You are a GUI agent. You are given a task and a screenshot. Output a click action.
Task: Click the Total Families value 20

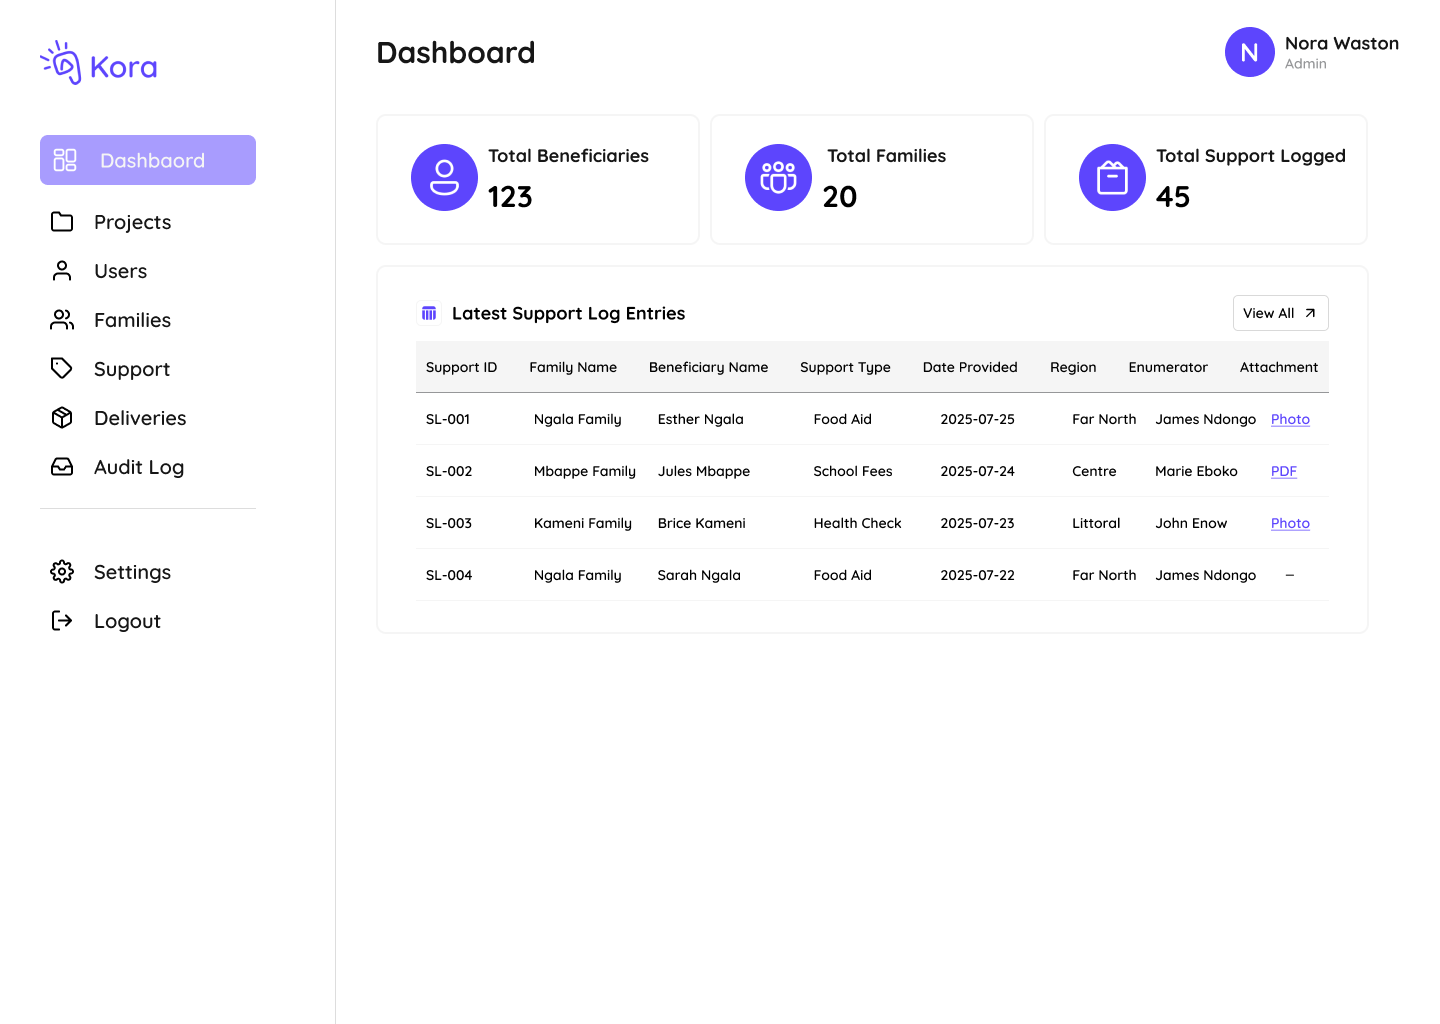[x=840, y=197]
